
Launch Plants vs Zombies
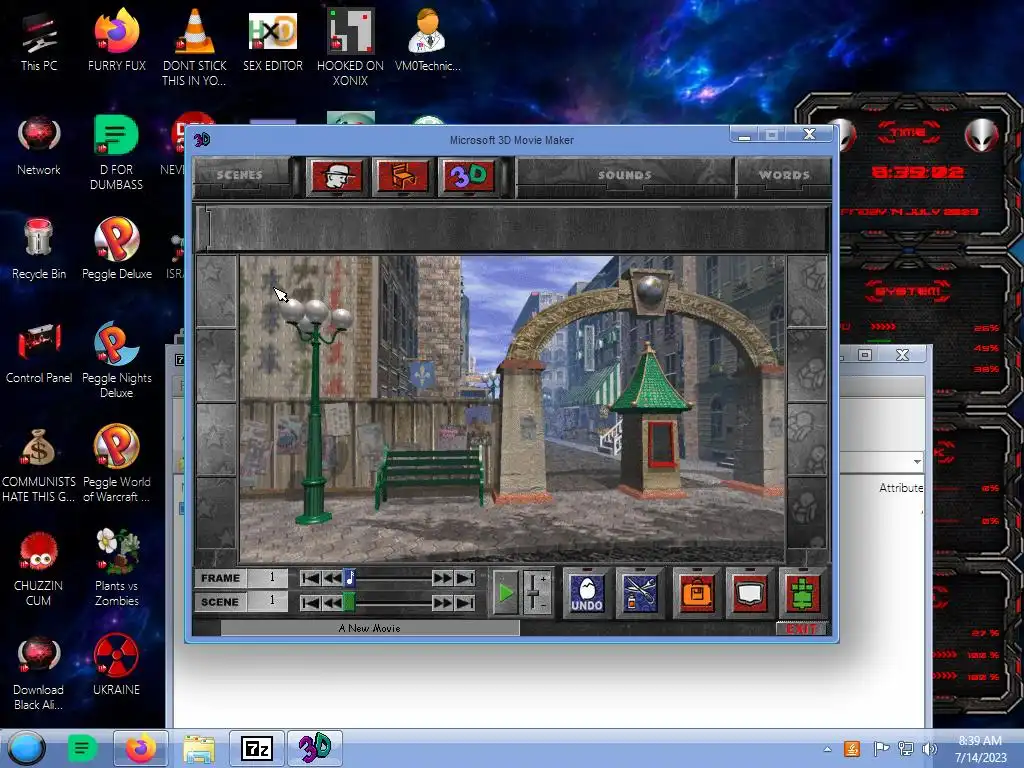(117, 568)
